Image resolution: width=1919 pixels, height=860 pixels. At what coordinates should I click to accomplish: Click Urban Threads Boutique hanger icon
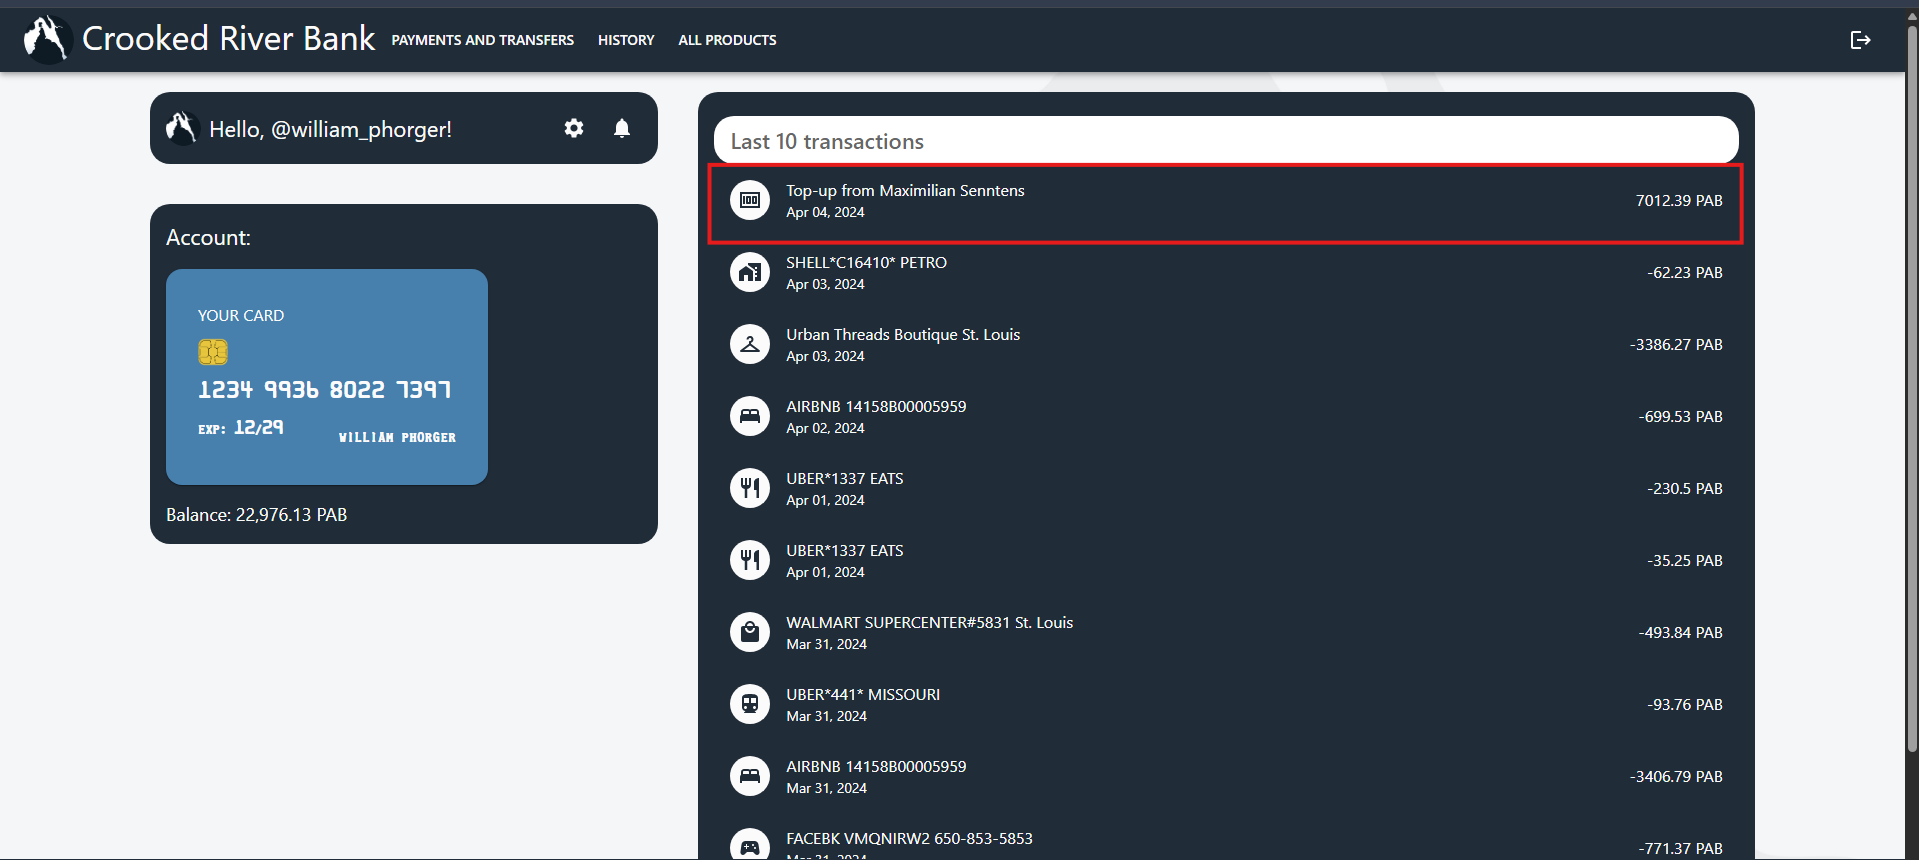(x=750, y=344)
